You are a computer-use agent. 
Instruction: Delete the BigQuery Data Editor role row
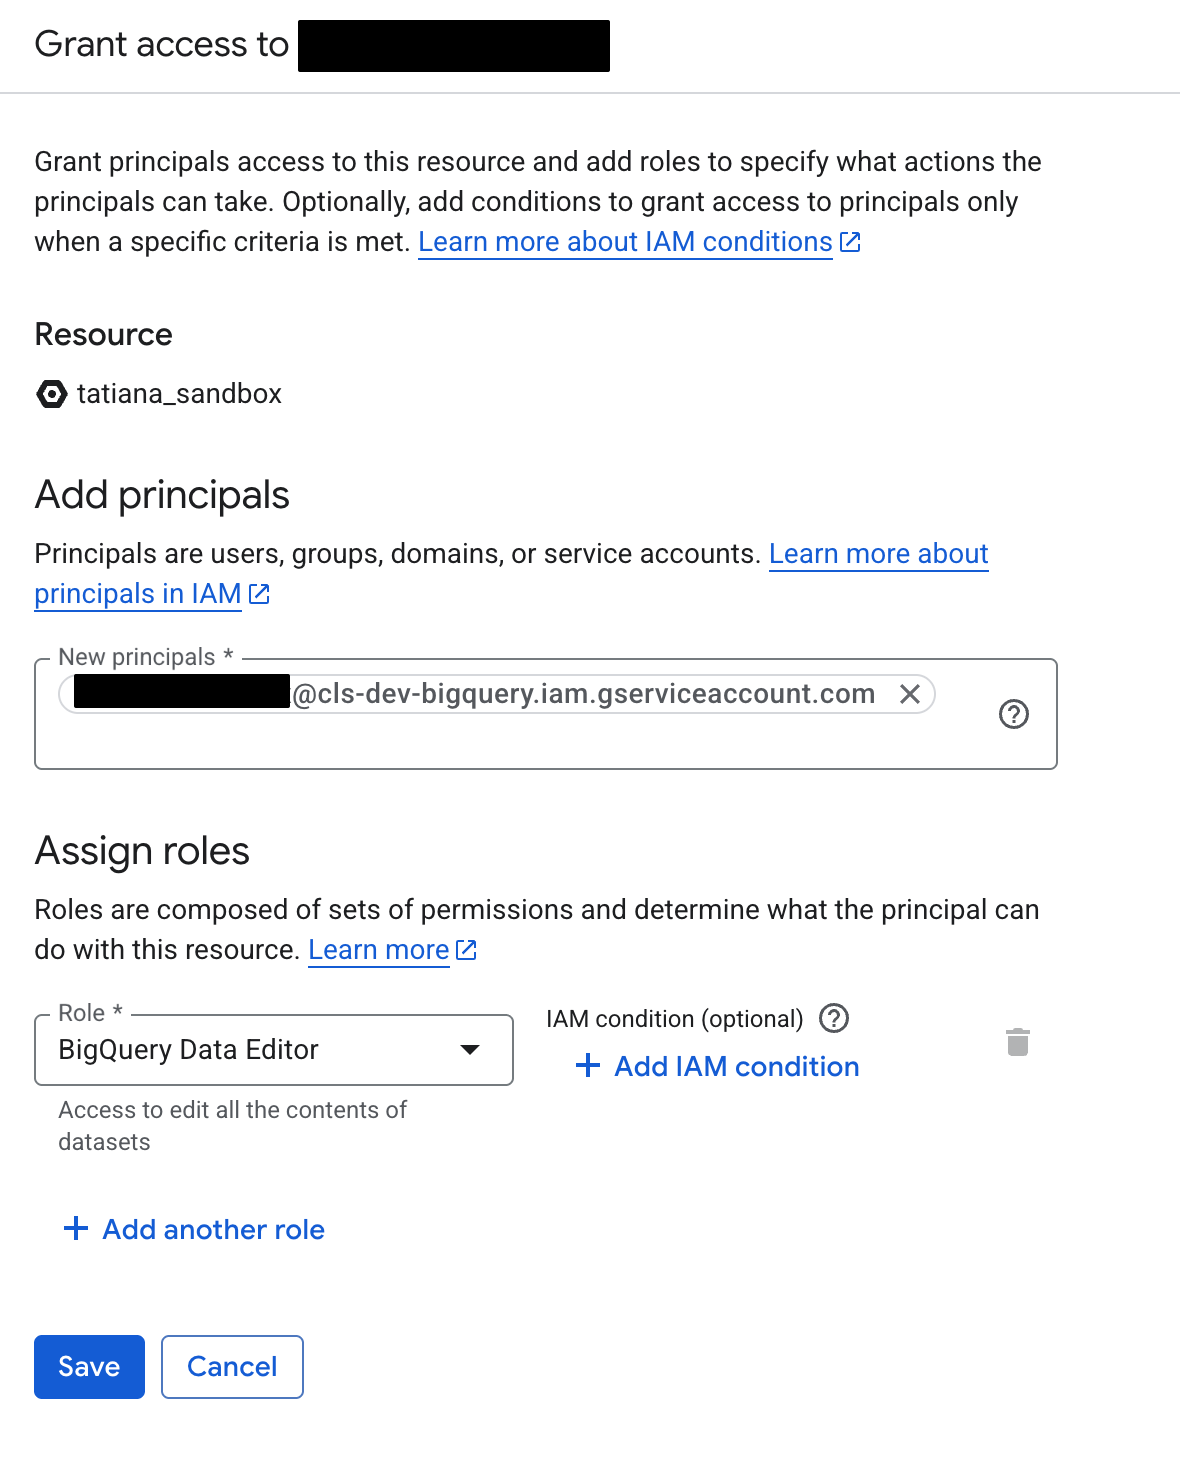[1019, 1042]
